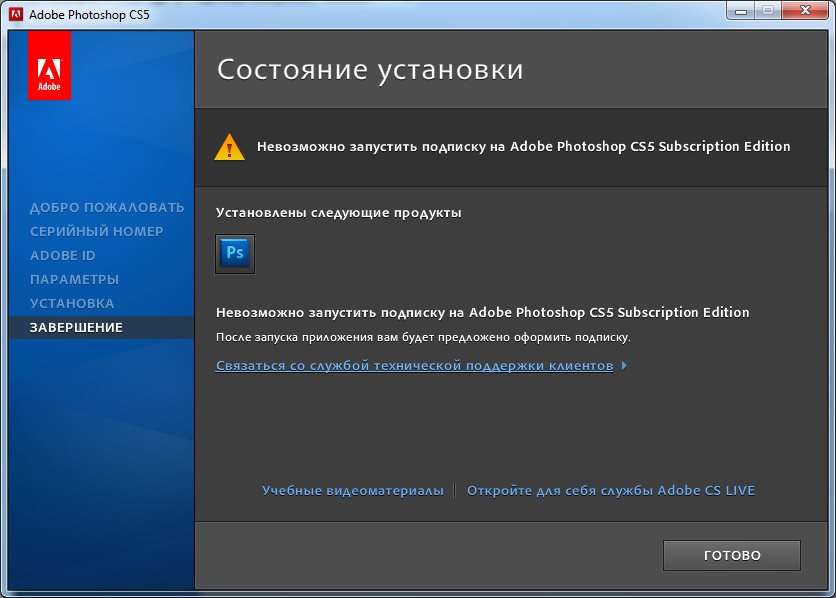The image size is (836, 598).
Task: Click the Adobe Photoshop CS5 window title
Action: coord(89,14)
